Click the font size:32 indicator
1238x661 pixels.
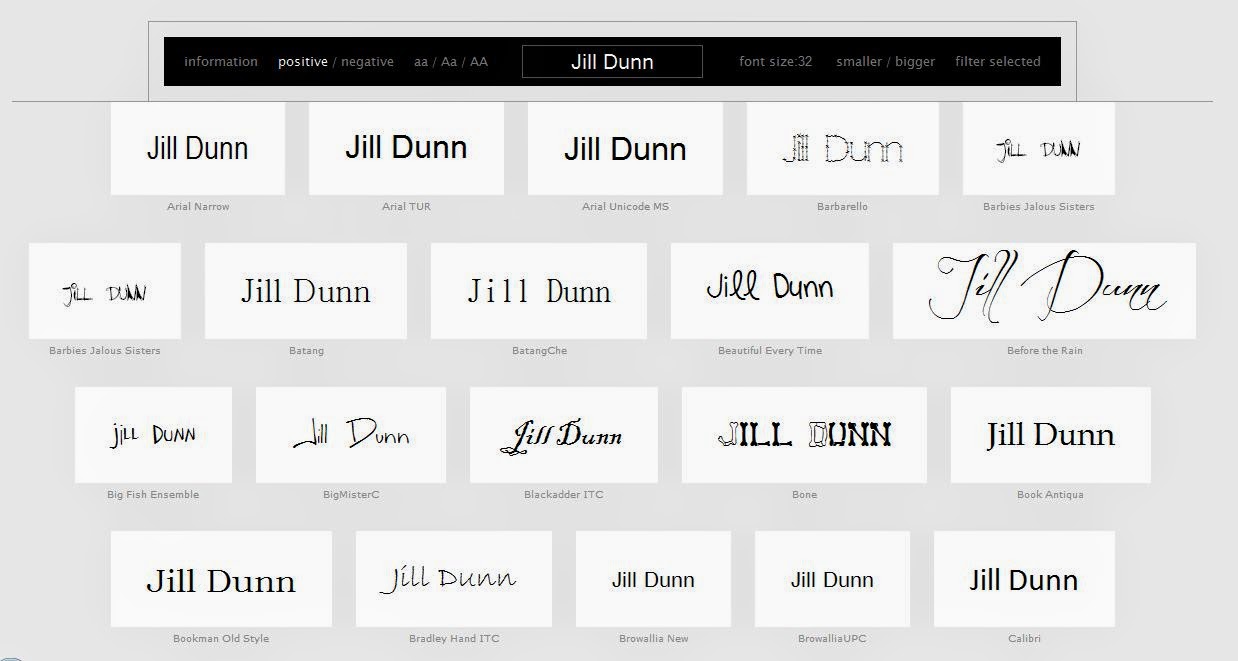pyautogui.click(x=775, y=62)
